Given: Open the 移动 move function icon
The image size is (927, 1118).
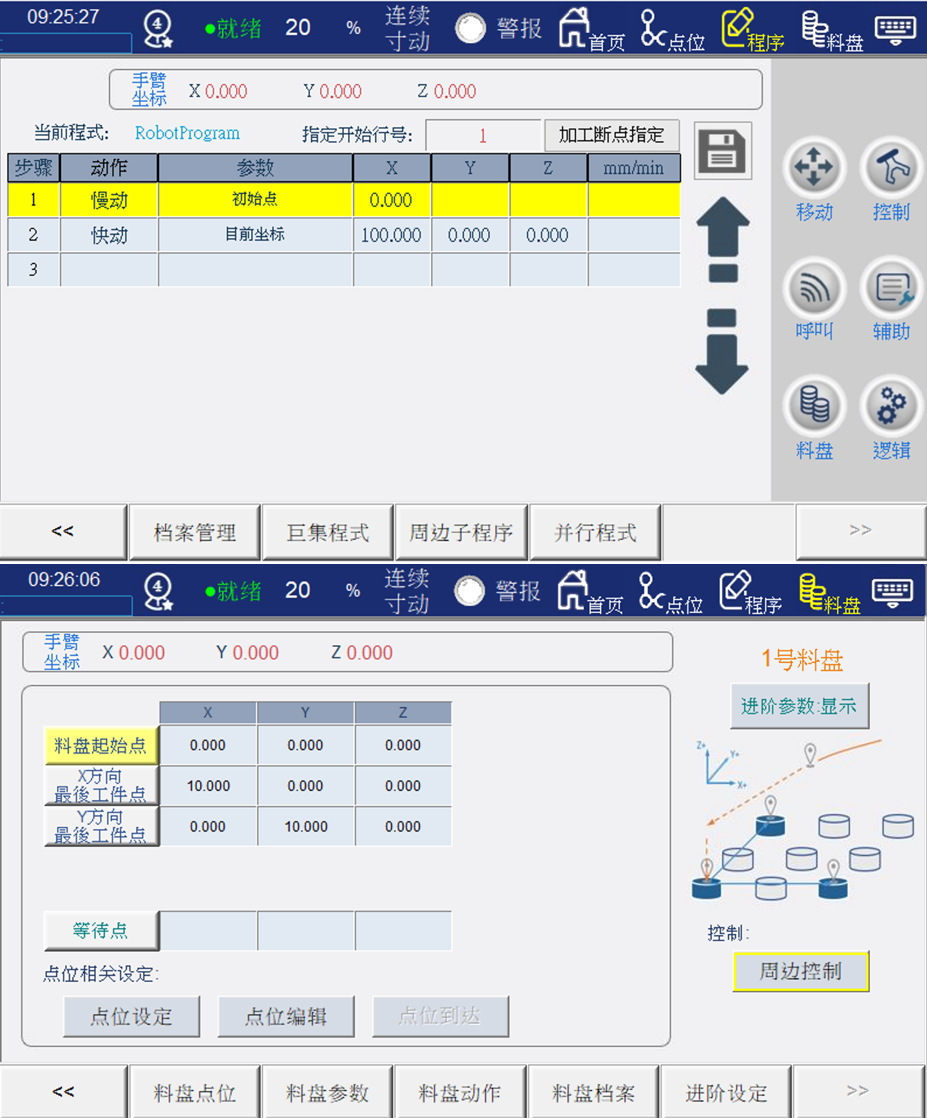Looking at the screenshot, I should [x=813, y=169].
